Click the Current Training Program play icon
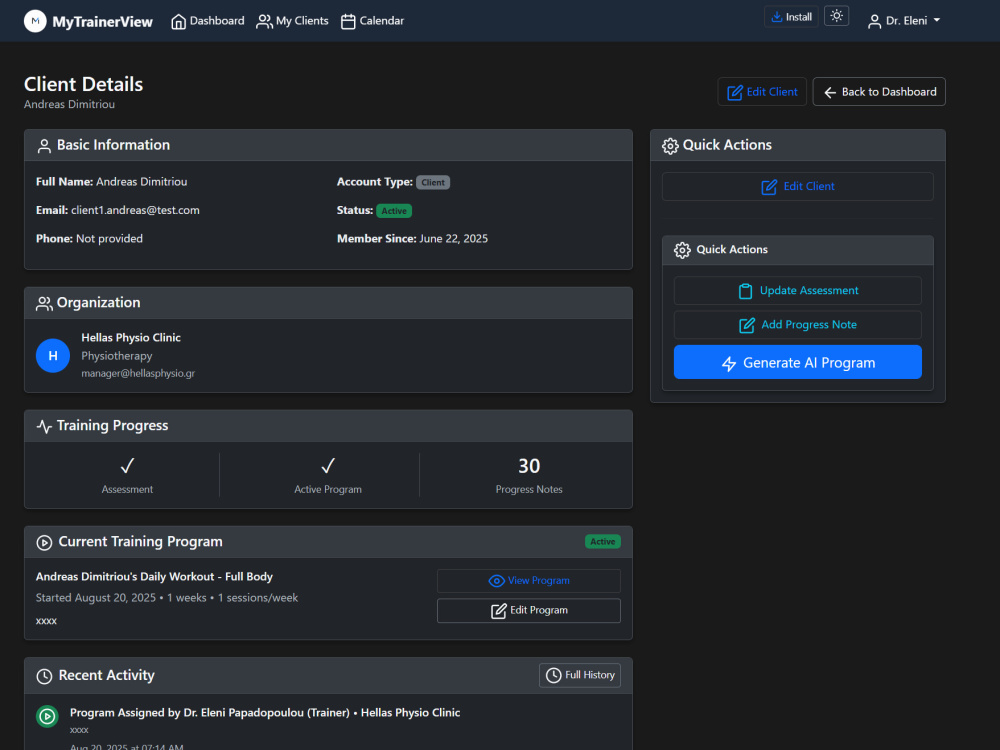The width and height of the screenshot is (1000, 750). (44, 543)
